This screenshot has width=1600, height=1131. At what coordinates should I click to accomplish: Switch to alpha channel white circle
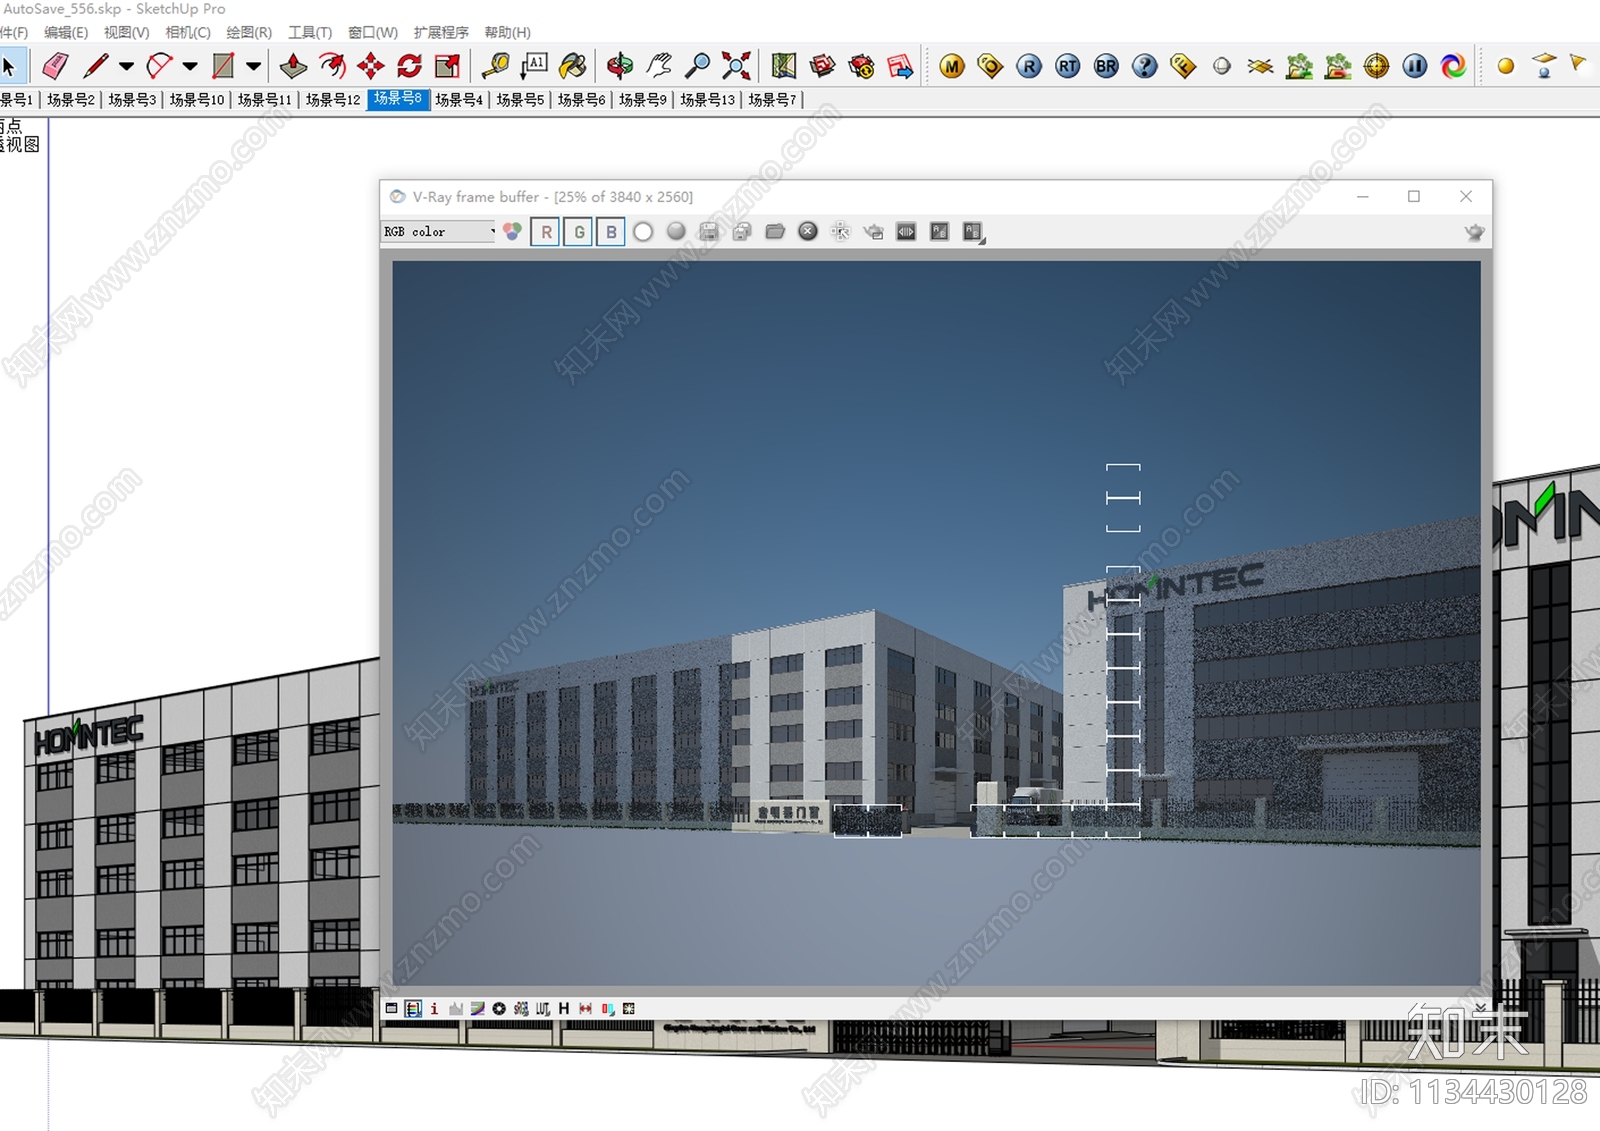[x=643, y=232]
